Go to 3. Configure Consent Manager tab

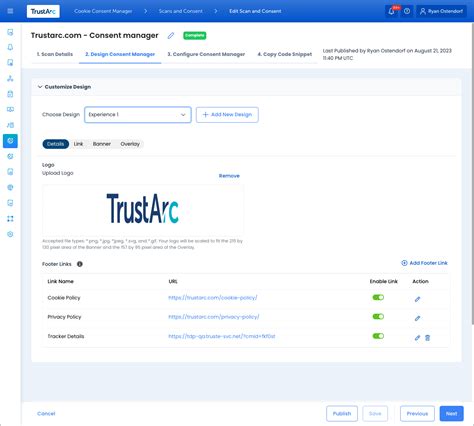click(x=206, y=54)
